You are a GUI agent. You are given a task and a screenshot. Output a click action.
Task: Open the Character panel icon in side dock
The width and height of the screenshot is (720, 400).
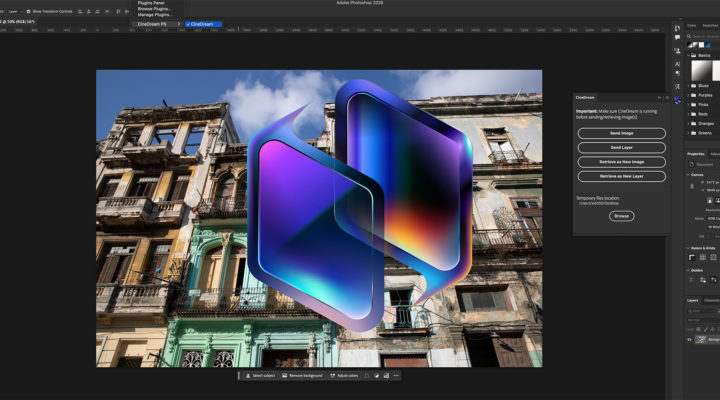[677, 64]
